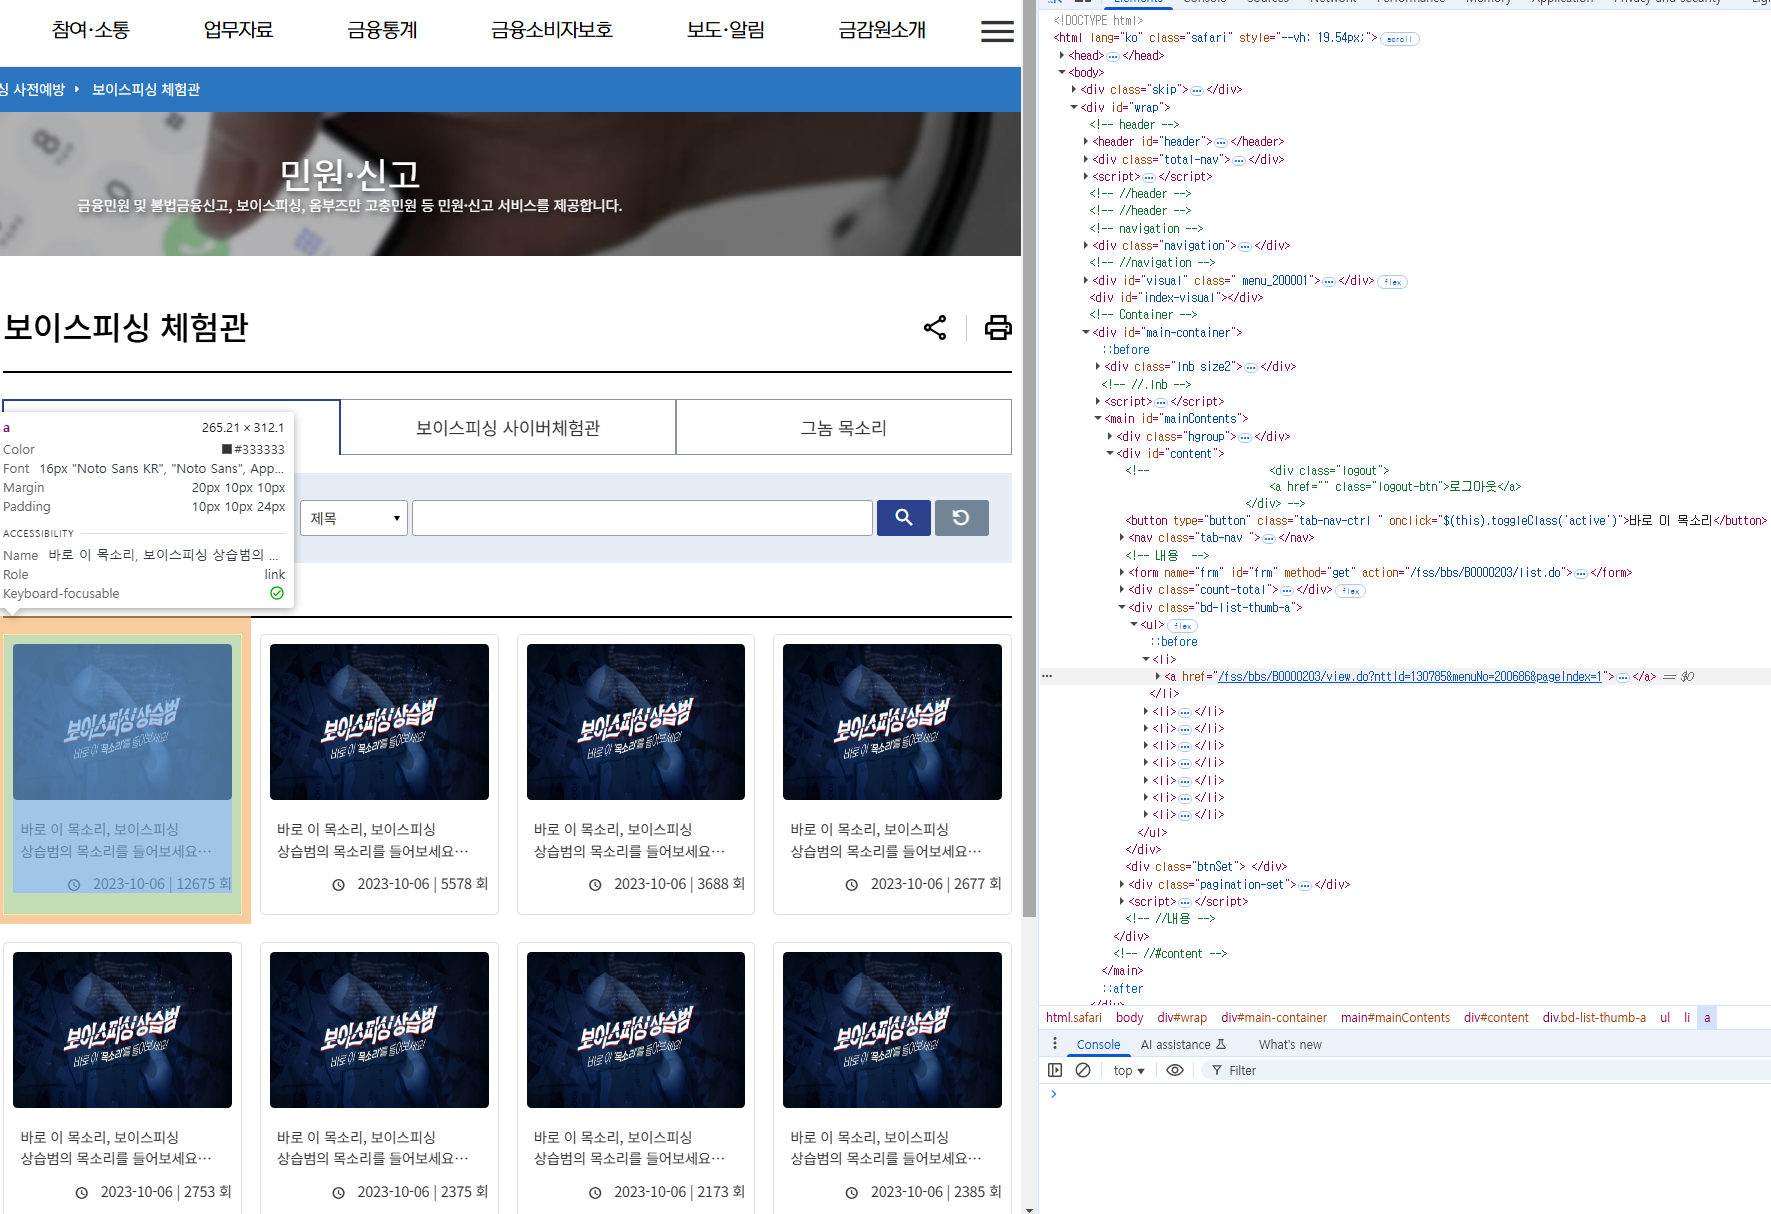The width and height of the screenshot is (1771, 1214).
Task: Select main#mainContents in DOM breadcrumb
Action: (1395, 1017)
